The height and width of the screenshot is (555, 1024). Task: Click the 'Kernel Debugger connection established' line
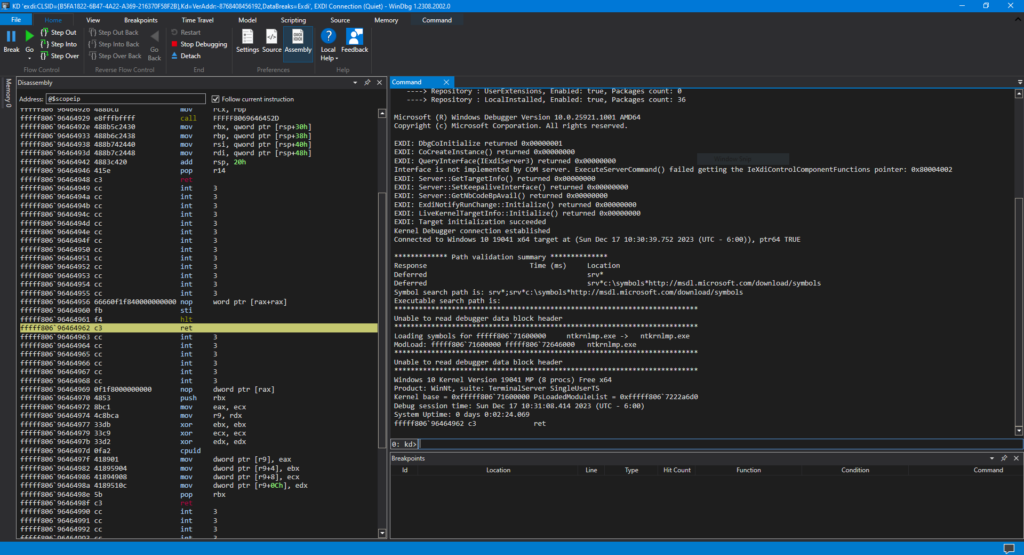point(472,230)
